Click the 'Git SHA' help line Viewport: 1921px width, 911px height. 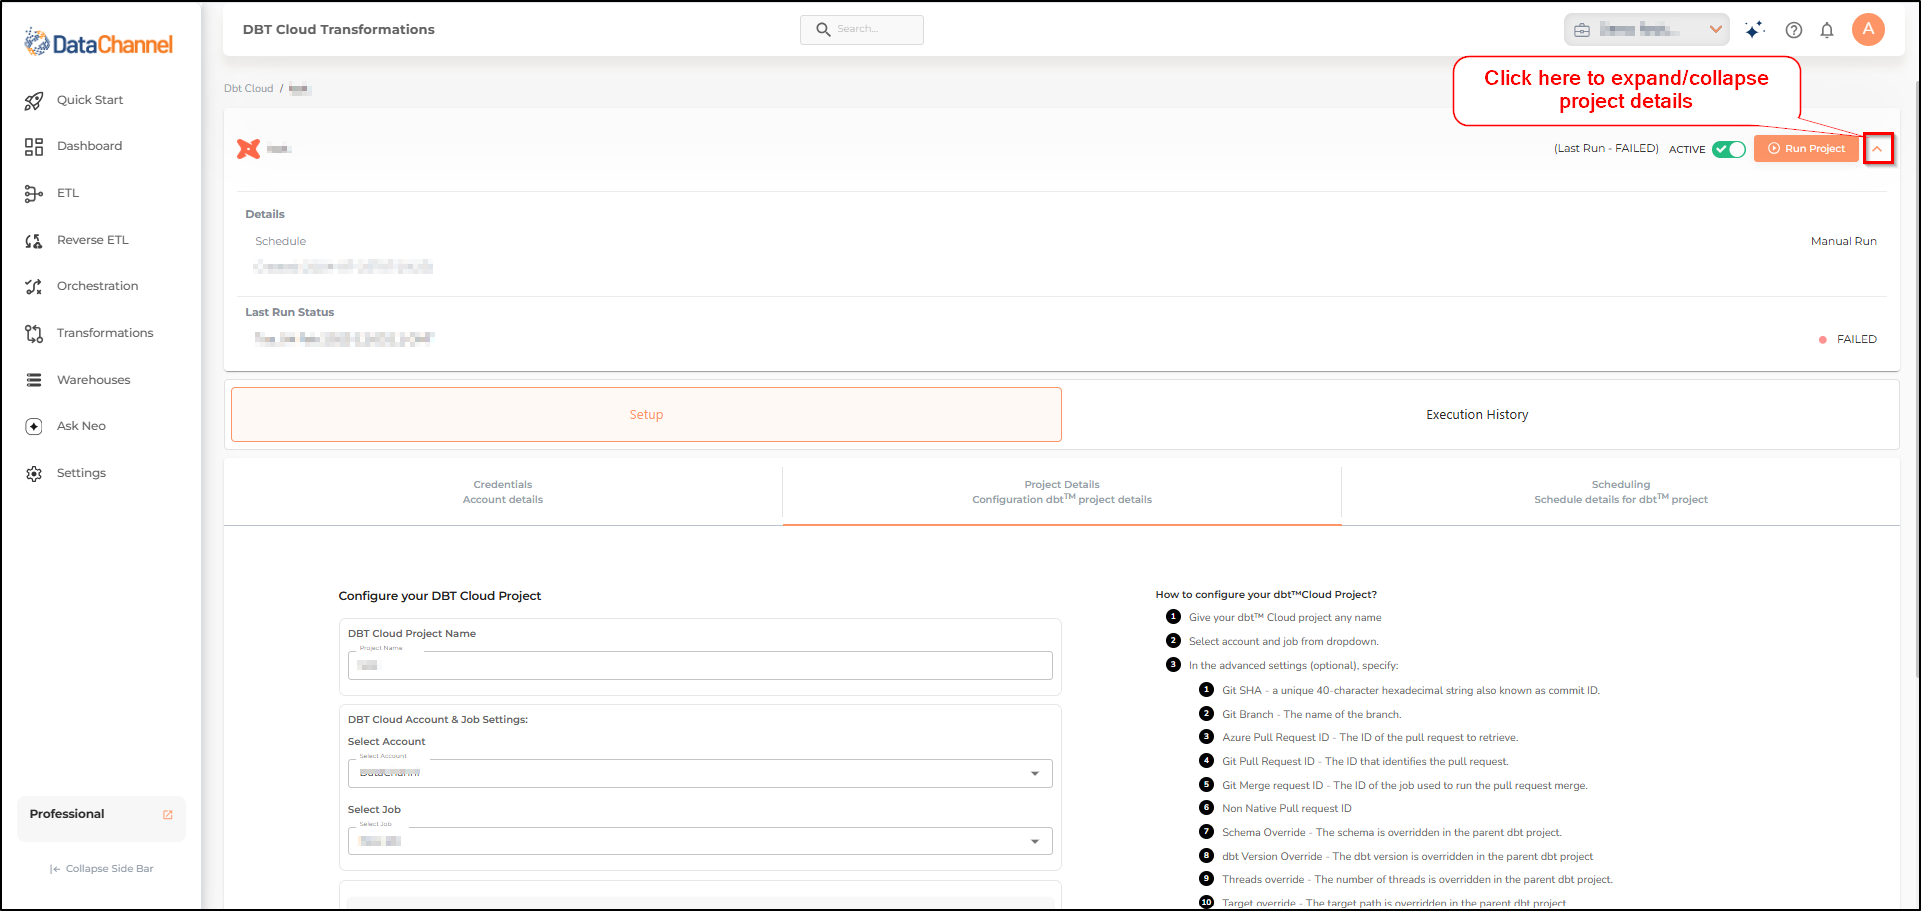pos(1411,691)
